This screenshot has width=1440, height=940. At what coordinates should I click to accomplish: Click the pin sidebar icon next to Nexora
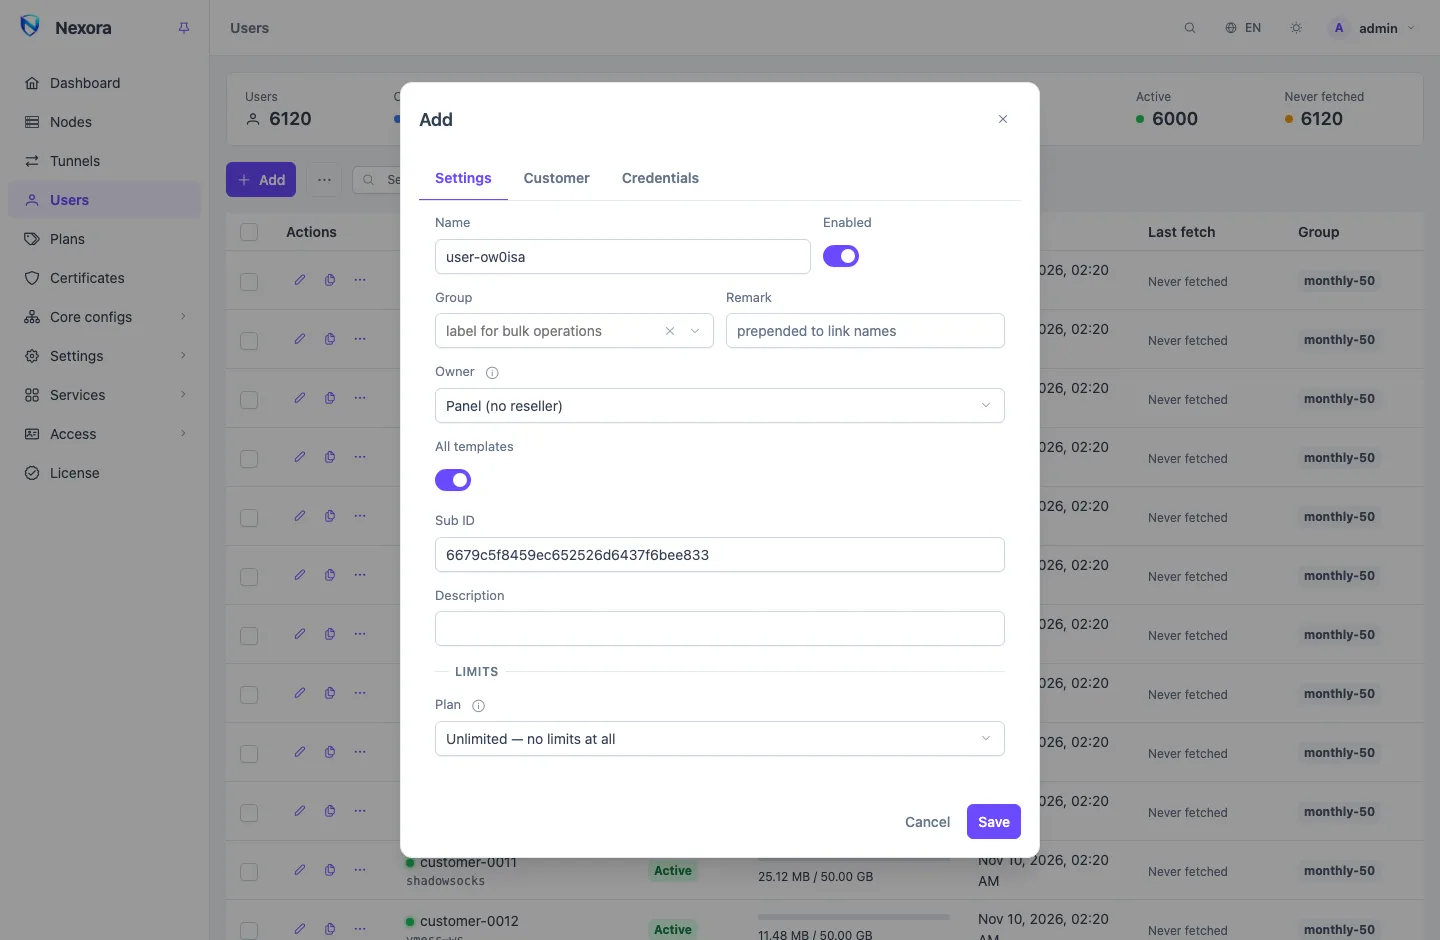[184, 28]
